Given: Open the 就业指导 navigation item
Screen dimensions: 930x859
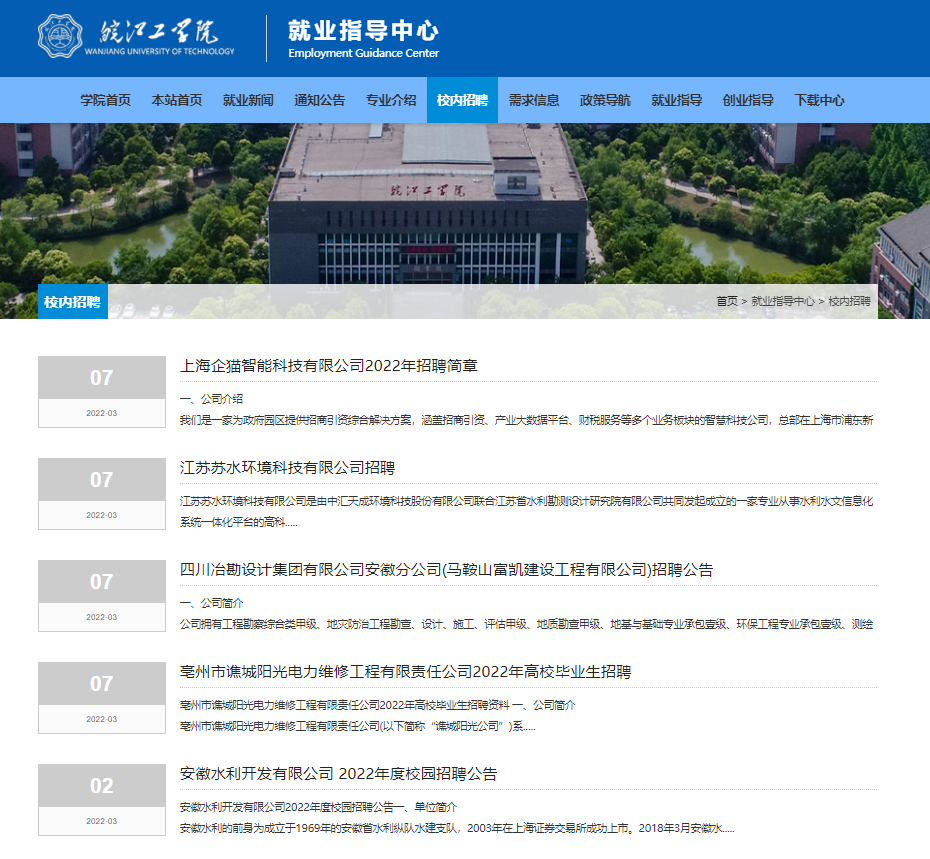Looking at the screenshot, I should pyautogui.click(x=677, y=100).
